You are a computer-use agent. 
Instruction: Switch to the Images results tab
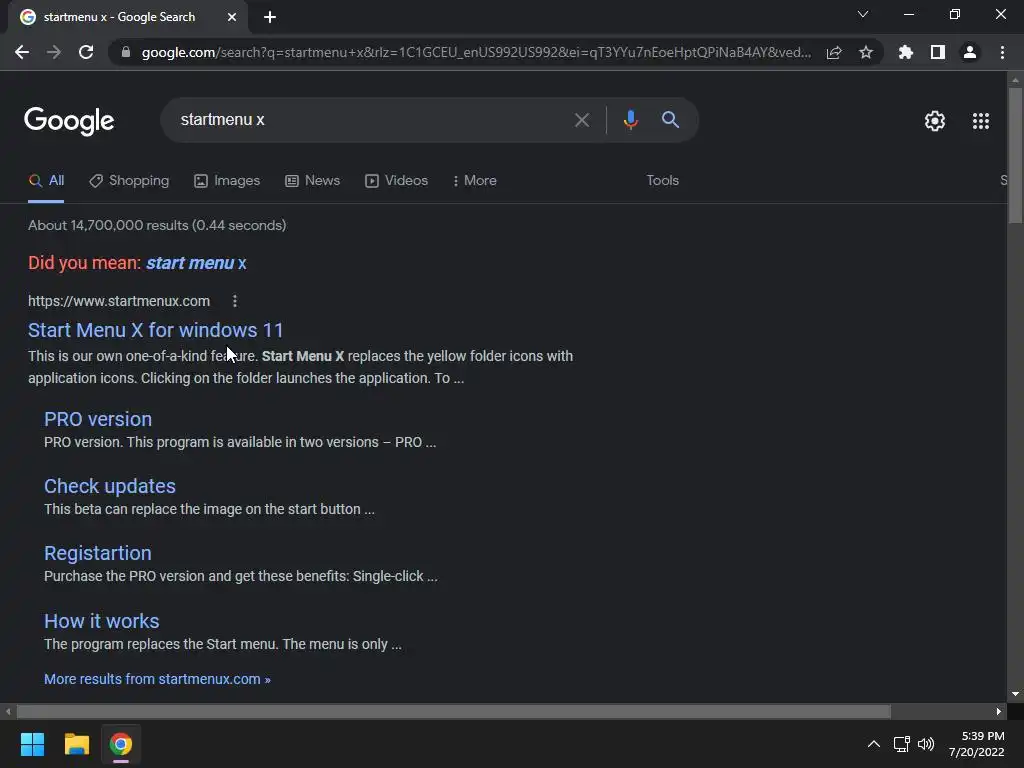click(x=227, y=181)
